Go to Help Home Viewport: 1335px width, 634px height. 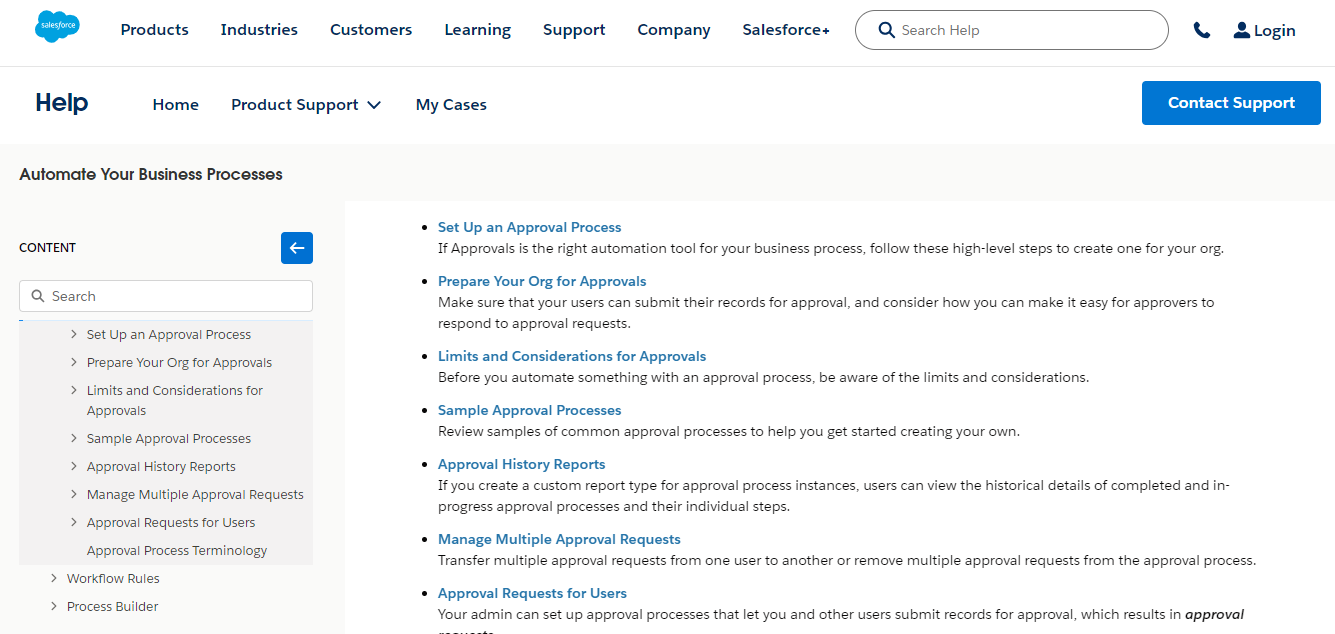pyautogui.click(x=175, y=104)
